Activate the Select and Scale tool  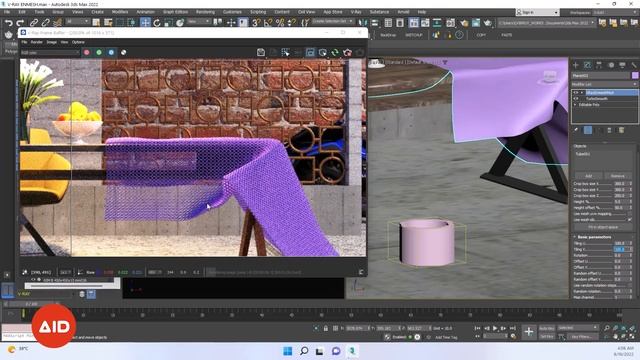coord(168,22)
